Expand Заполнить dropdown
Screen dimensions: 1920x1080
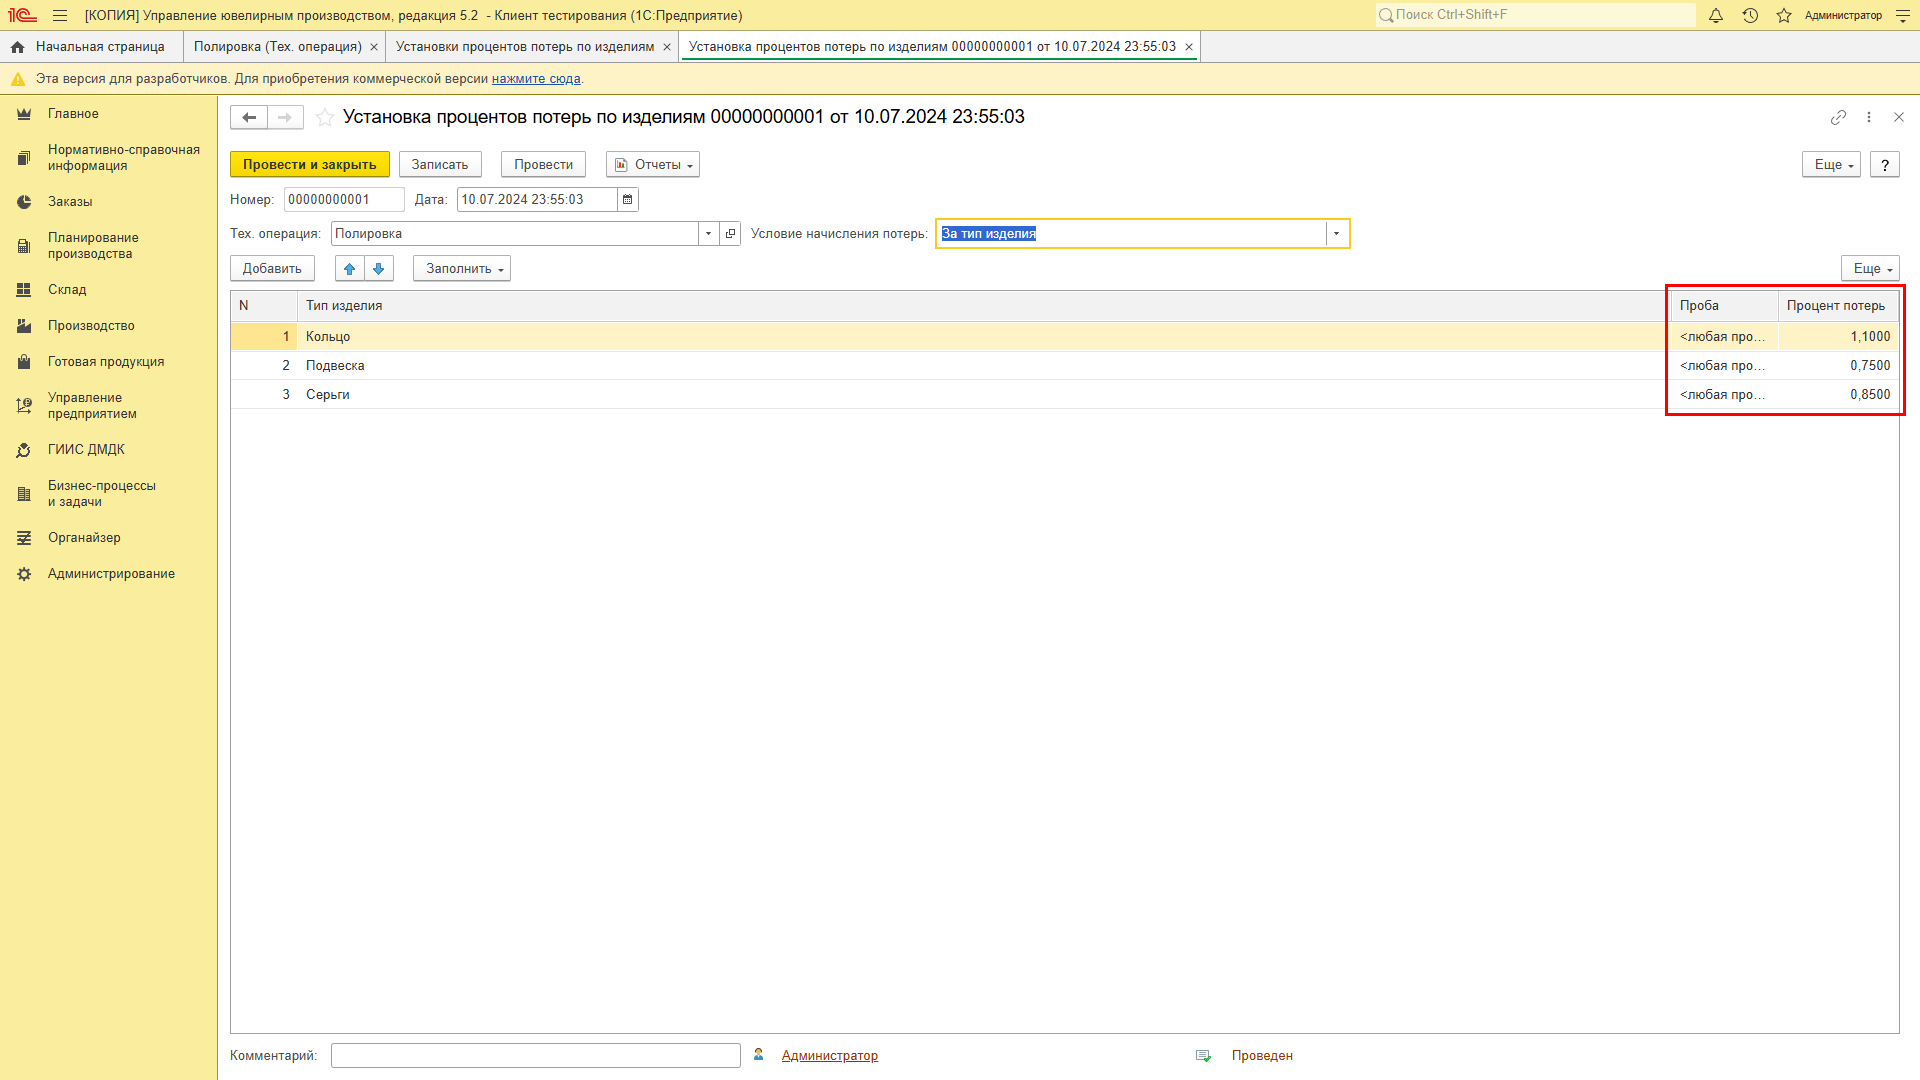(462, 269)
